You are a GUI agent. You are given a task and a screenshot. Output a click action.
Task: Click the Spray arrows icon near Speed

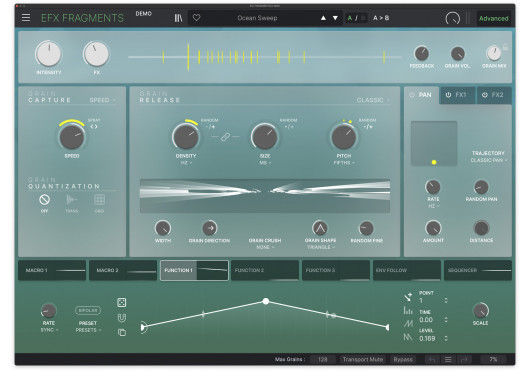click(94, 127)
